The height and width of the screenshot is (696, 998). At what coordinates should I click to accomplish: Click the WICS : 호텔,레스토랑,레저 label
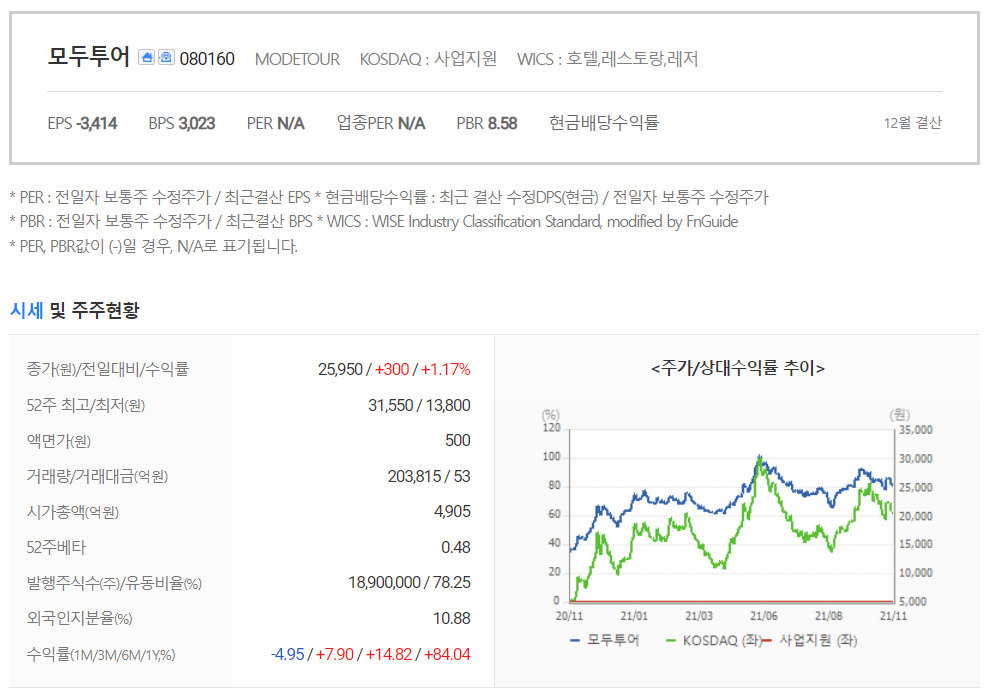(607, 59)
